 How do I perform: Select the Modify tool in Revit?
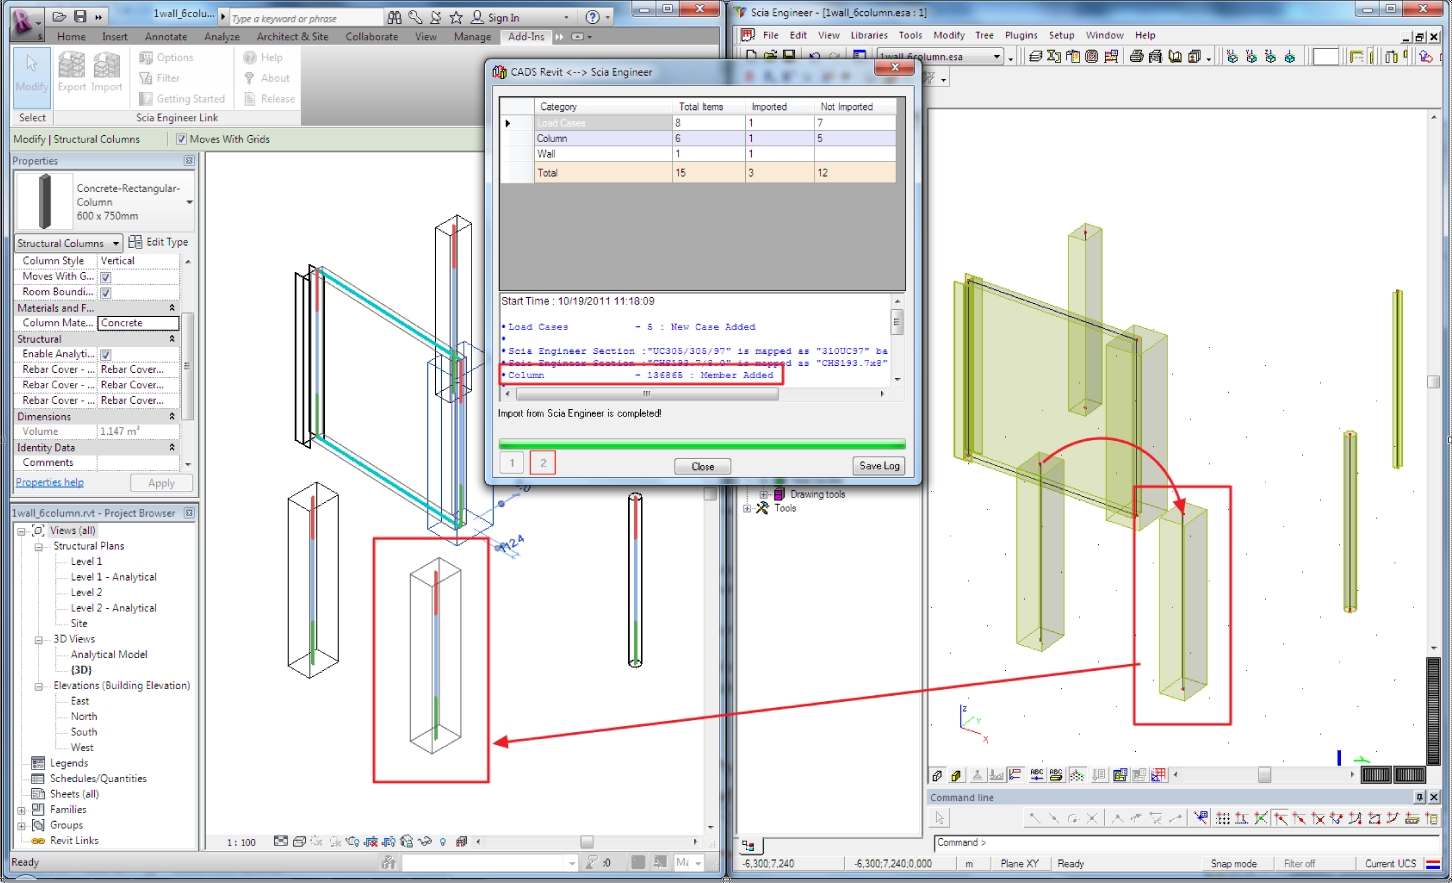pos(30,78)
